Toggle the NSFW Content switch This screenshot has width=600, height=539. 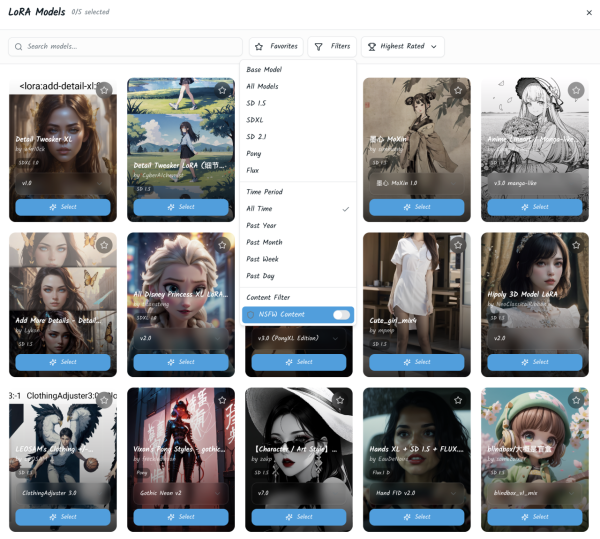coord(341,314)
